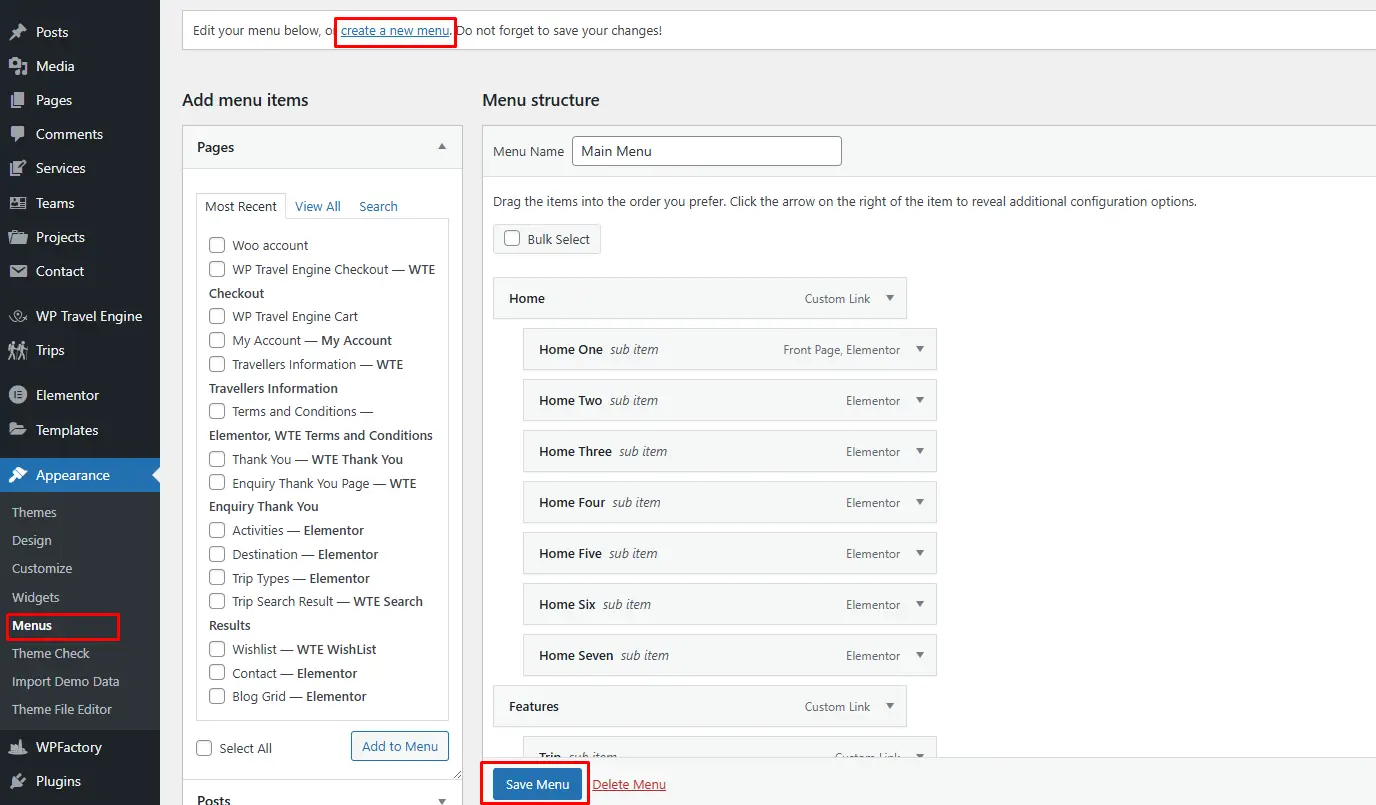Expand the Features menu item arrow
1376x805 pixels.
[x=889, y=706]
